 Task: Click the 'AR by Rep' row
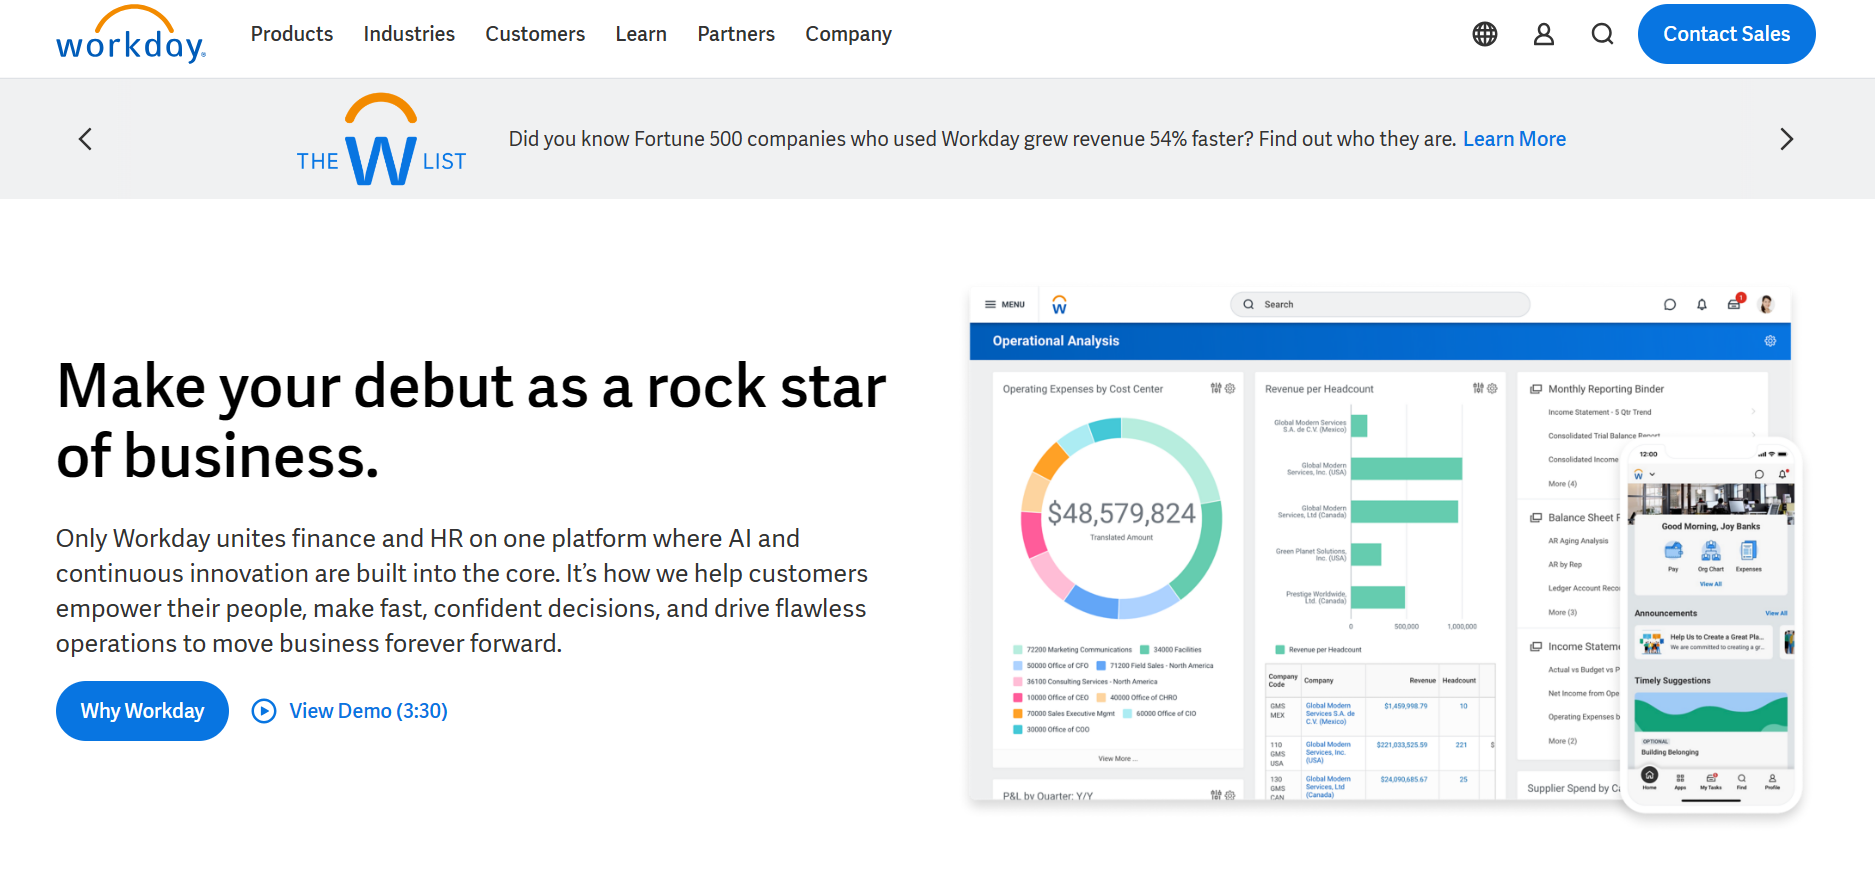click(1565, 564)
